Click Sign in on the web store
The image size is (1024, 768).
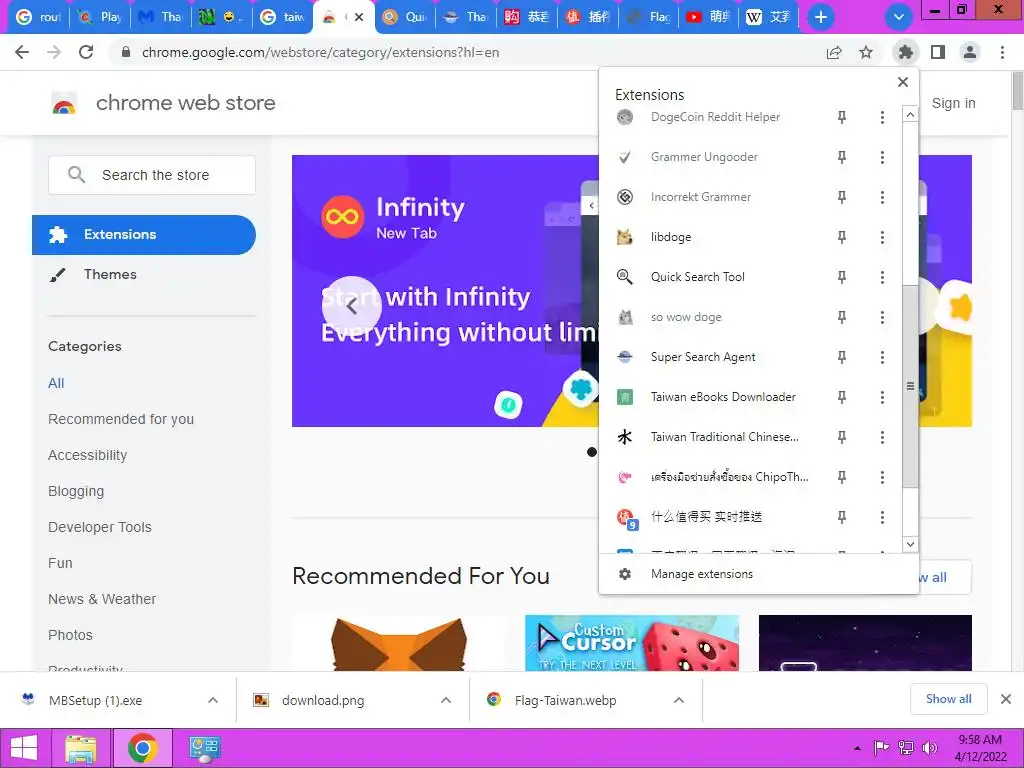(x=953, y=103)
